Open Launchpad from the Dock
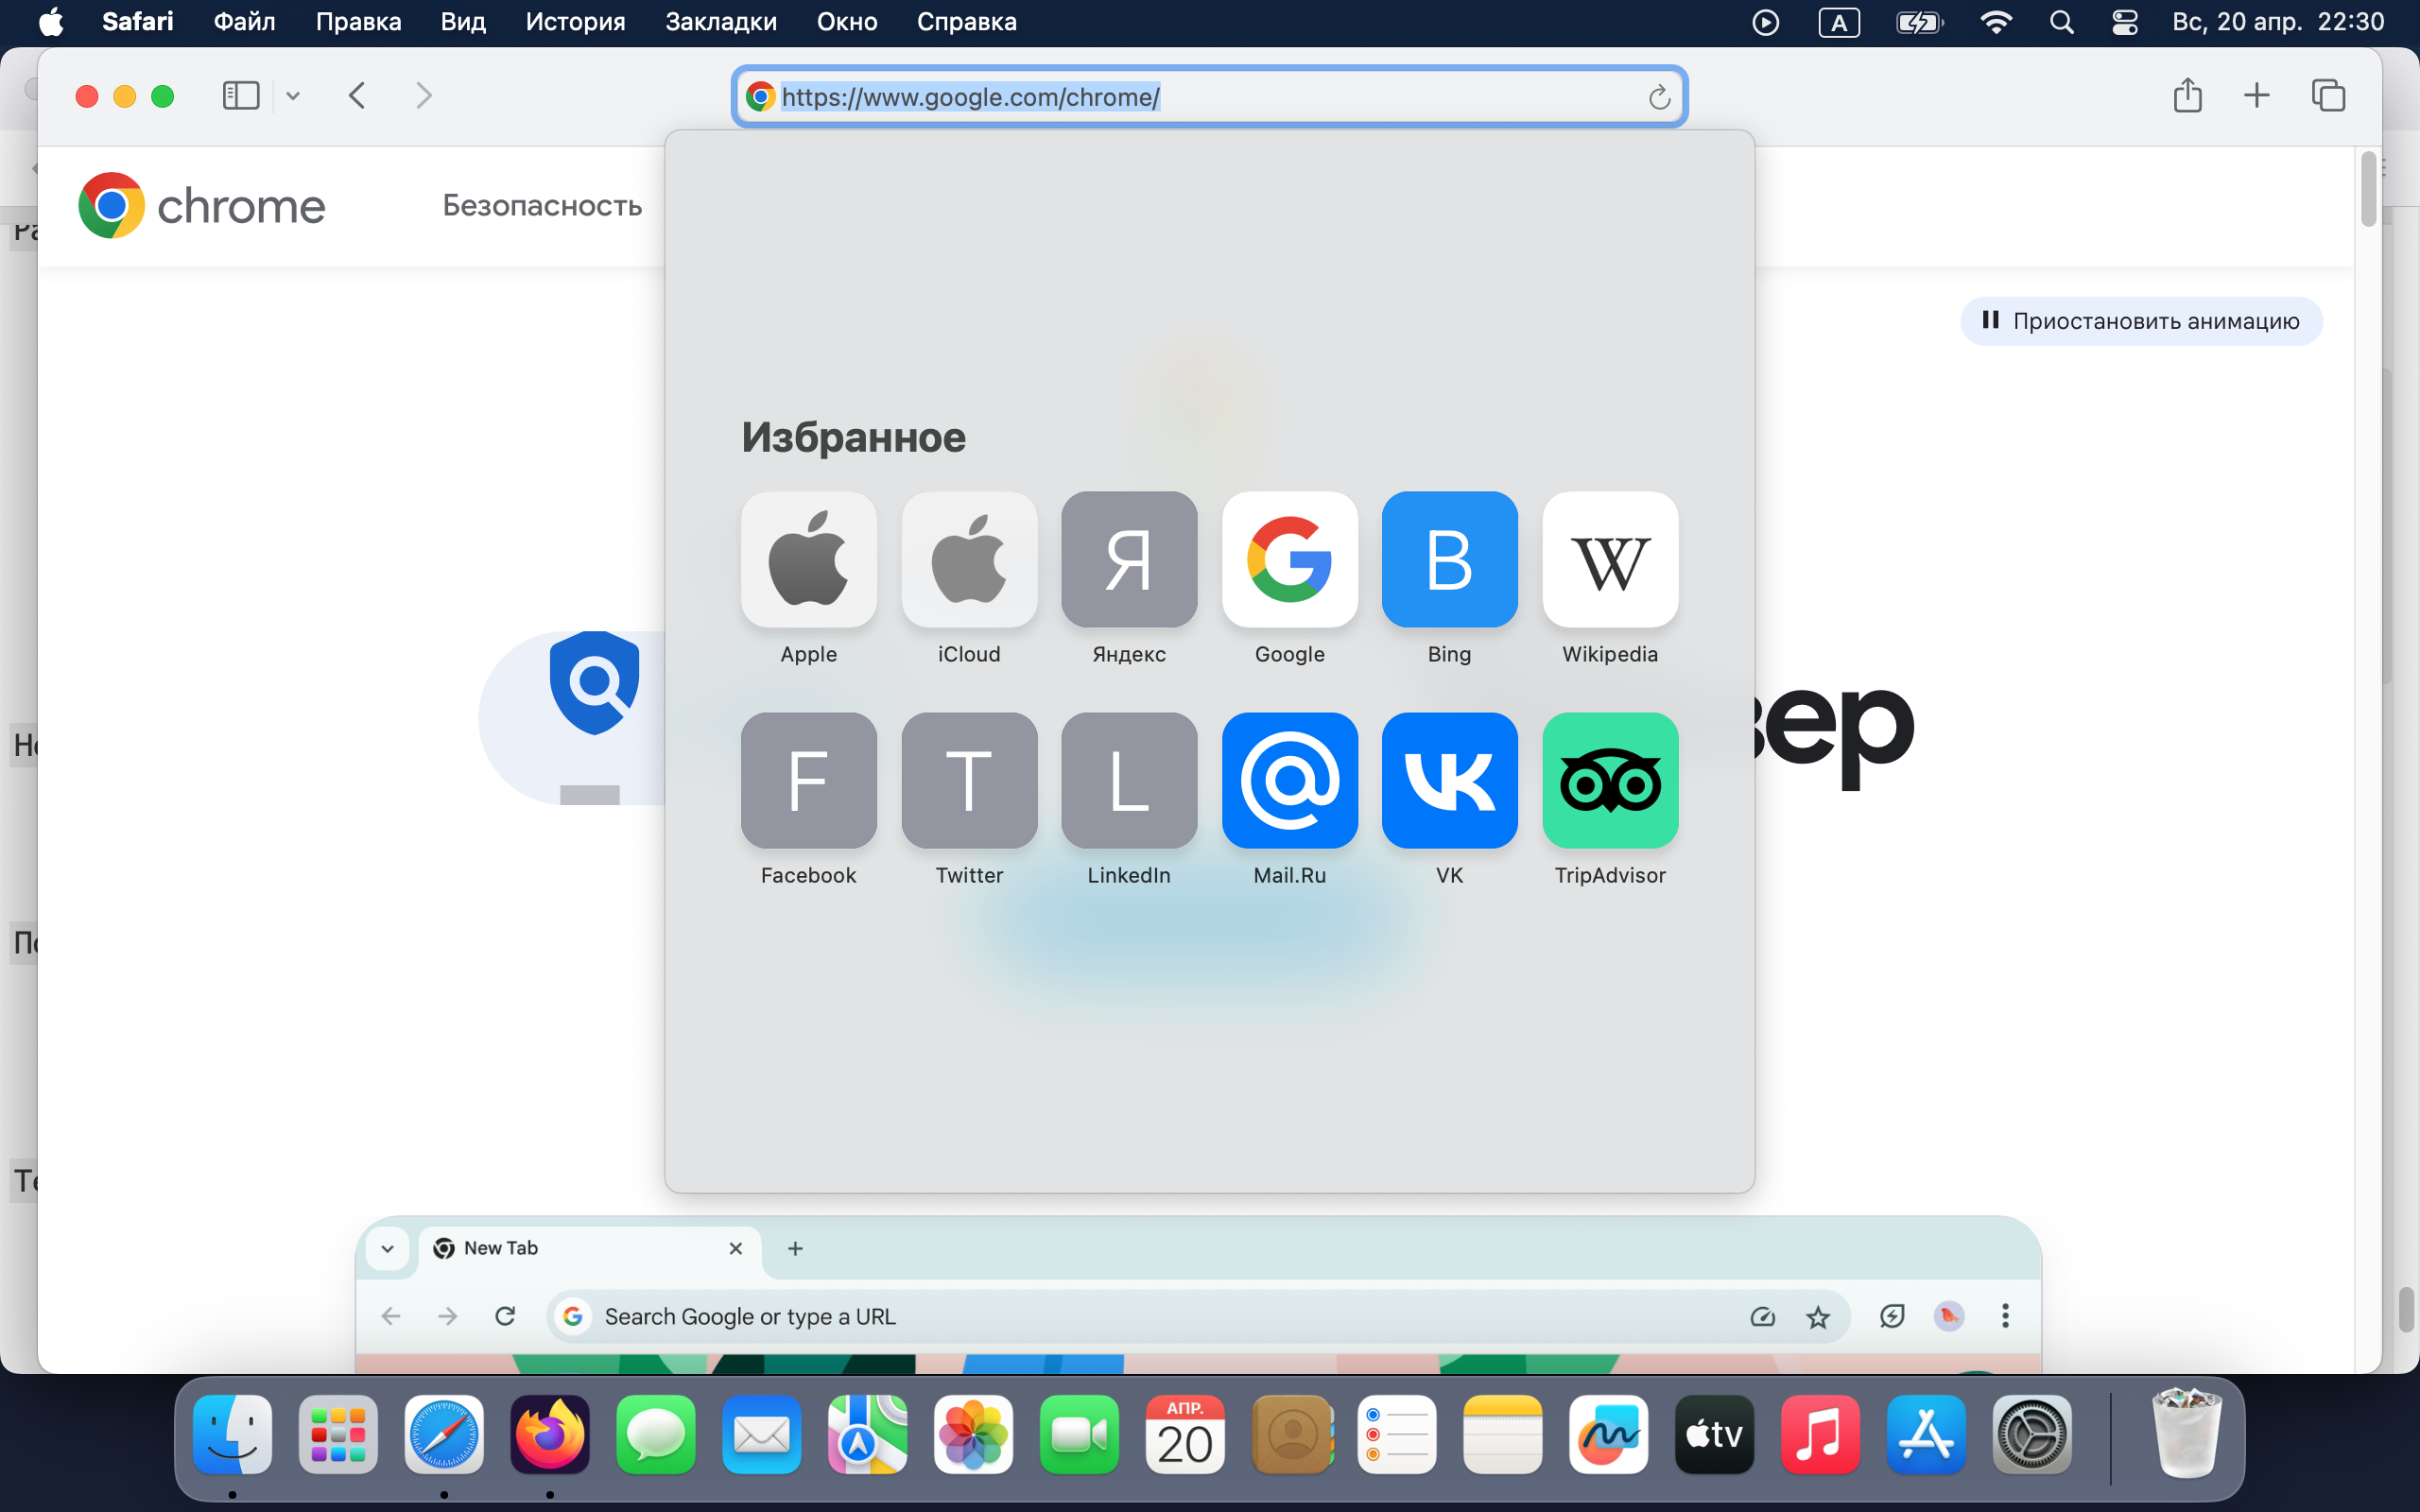 click(338, 1434)
